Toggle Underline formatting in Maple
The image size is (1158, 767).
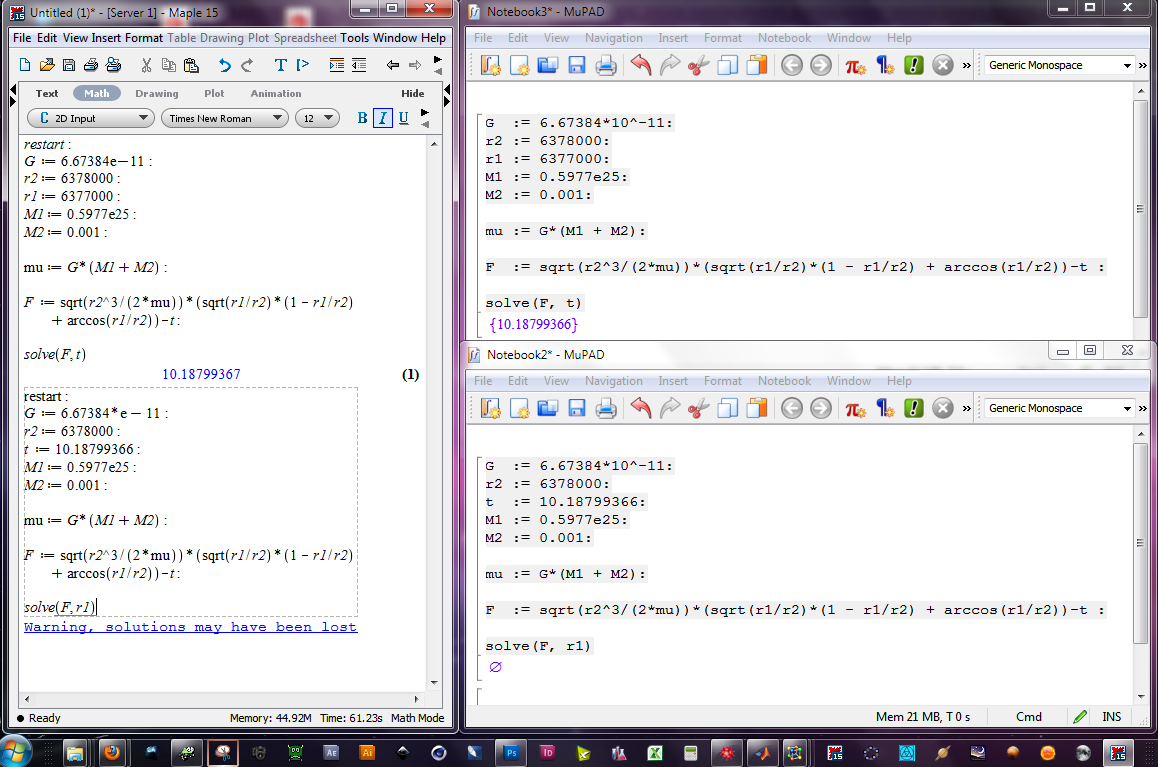[x=403, y=118]
